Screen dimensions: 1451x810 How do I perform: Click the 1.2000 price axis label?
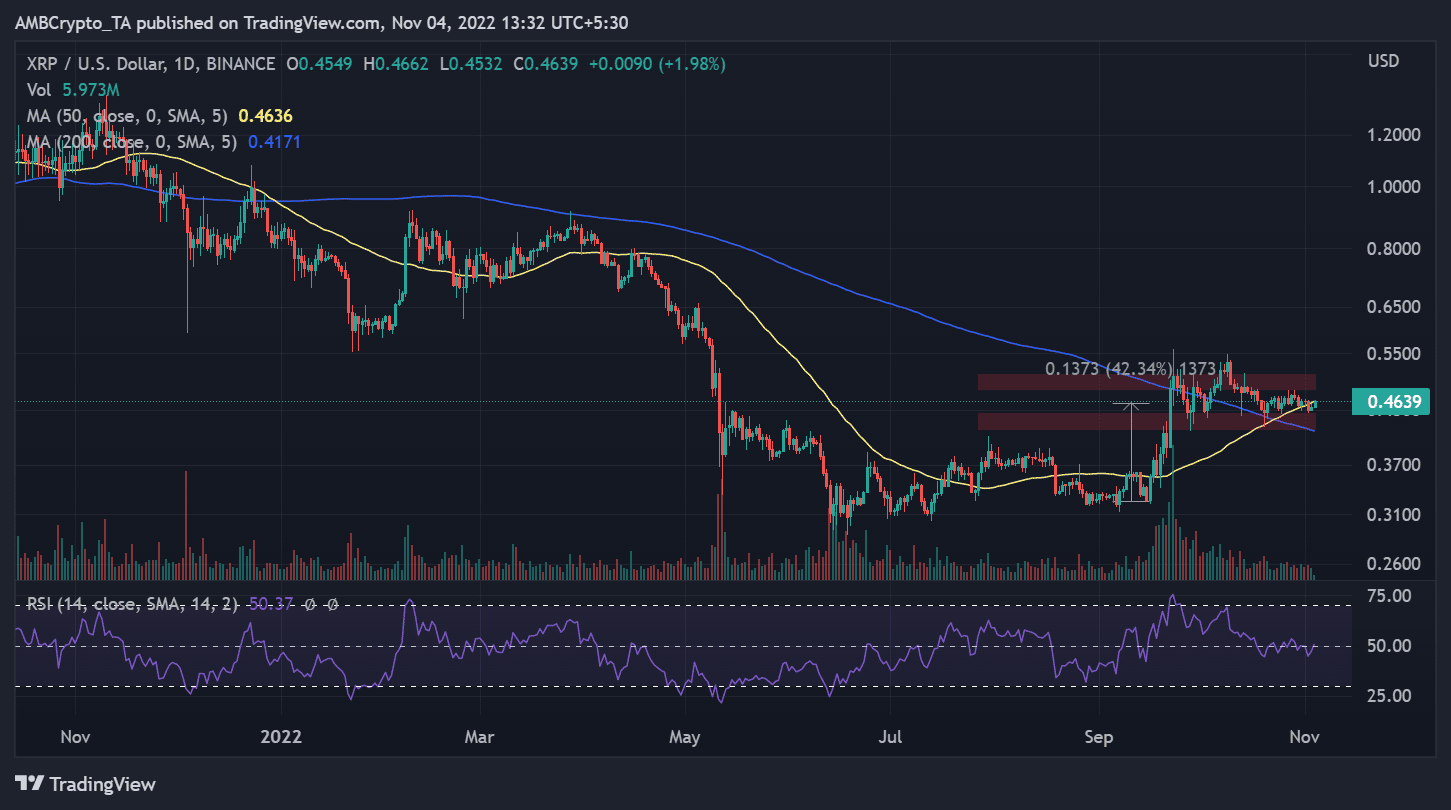click(x=1392, y=135)
